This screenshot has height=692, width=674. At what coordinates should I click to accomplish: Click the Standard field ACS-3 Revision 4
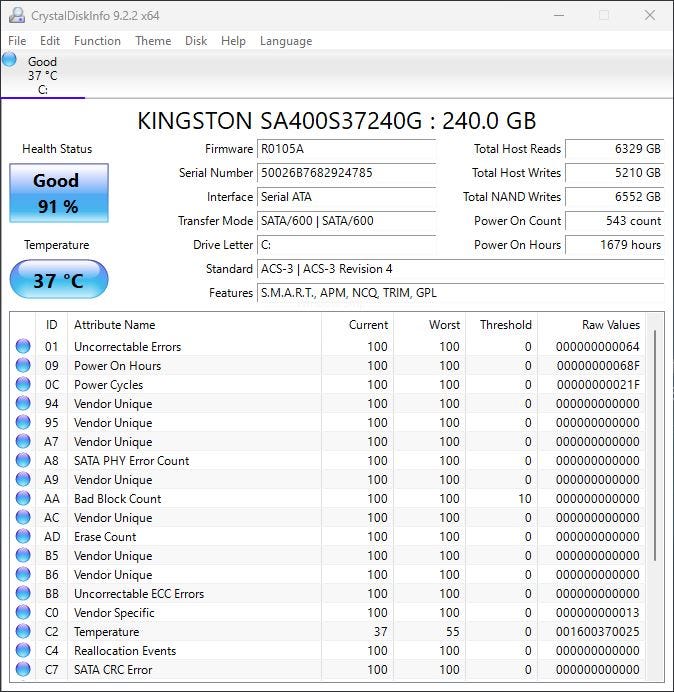click(x=460, y=268)
